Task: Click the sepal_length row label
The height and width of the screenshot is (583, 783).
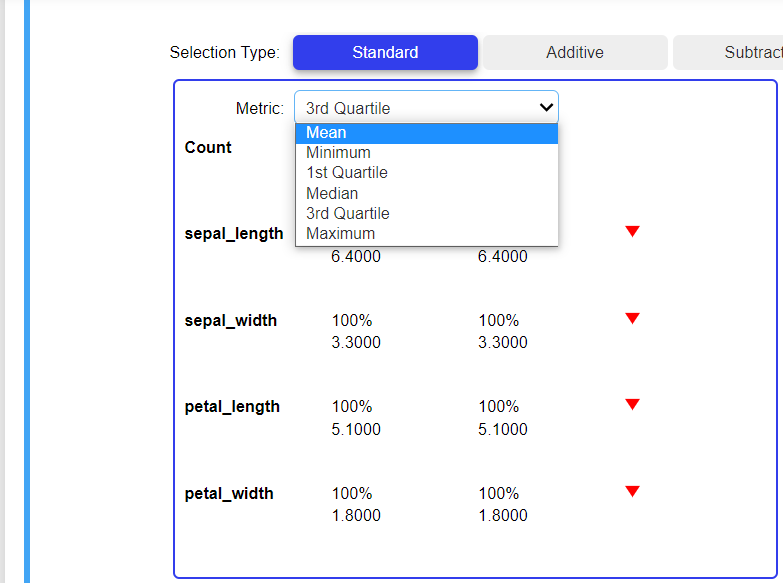Action: tap(234, 234)
